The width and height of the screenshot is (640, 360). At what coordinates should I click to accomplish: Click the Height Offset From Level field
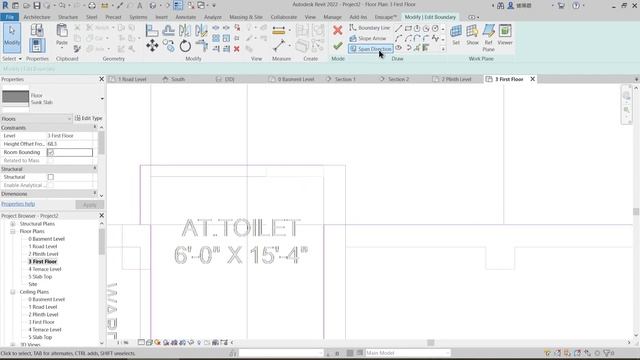[x=70, y=144]
